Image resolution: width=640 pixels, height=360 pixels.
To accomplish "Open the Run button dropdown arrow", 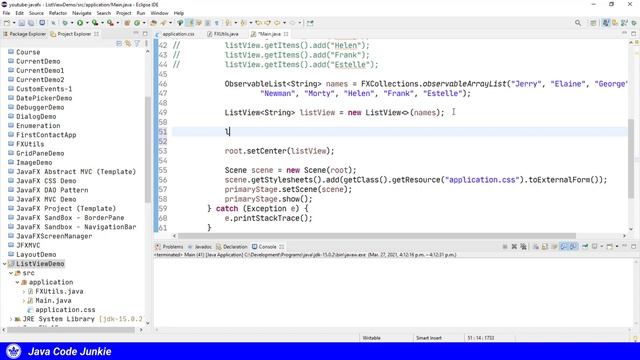I will tap(87, 23).
